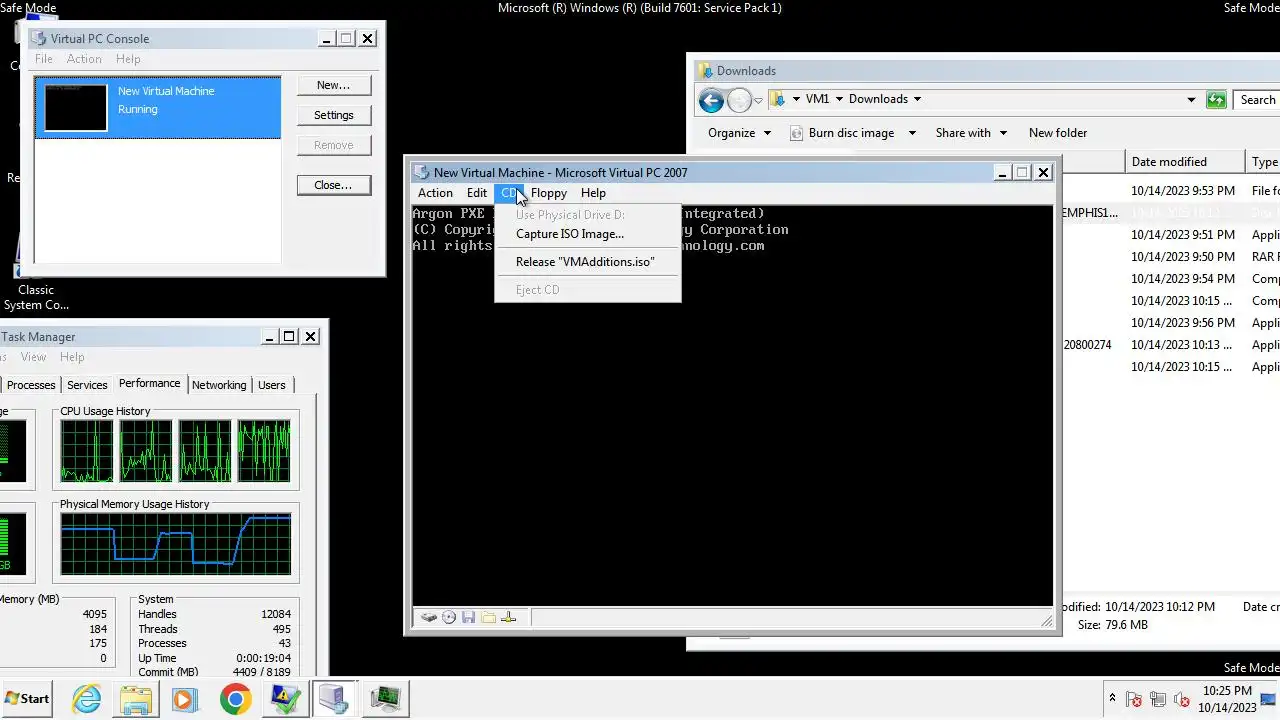The height and width of the screenshot is (720, 1280).
Task: Click the folder icon in Downloads address bar
Action: coord(776,99)
